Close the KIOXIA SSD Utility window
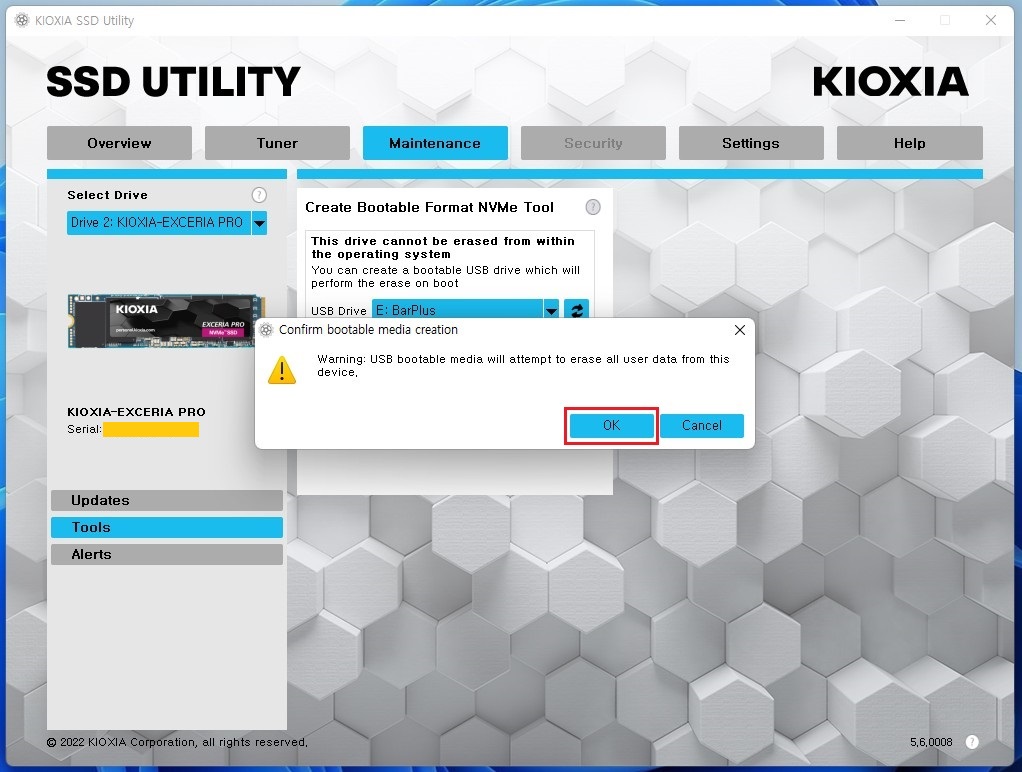 click(x=991, y=20)
